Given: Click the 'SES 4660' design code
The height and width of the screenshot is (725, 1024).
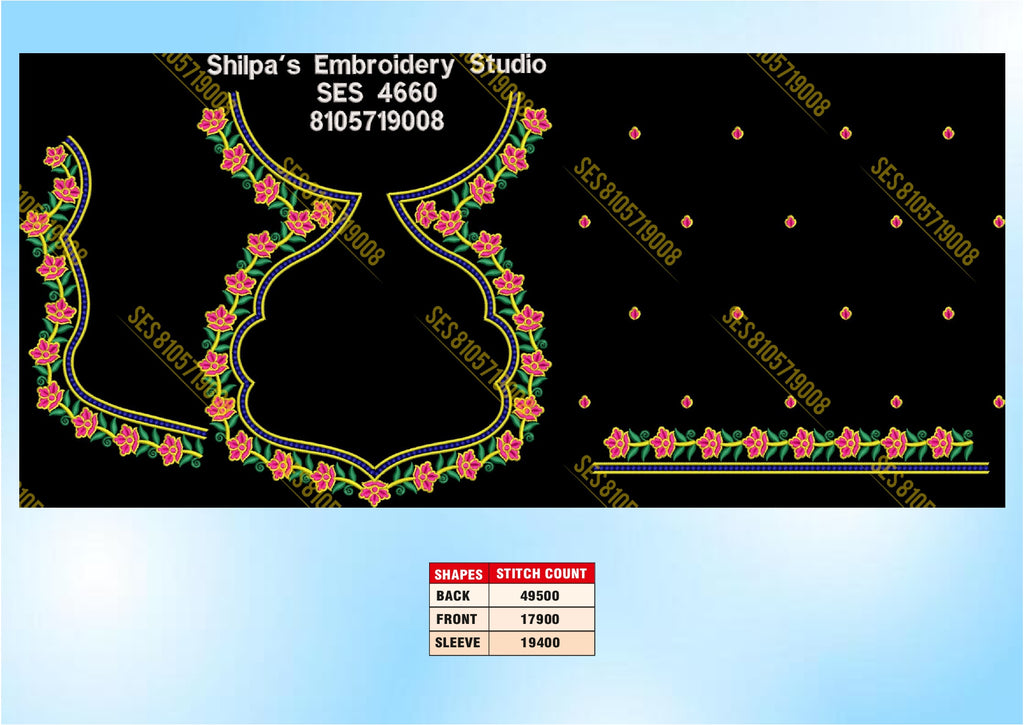Looking at the screenshot, I should tap(377, 93).
